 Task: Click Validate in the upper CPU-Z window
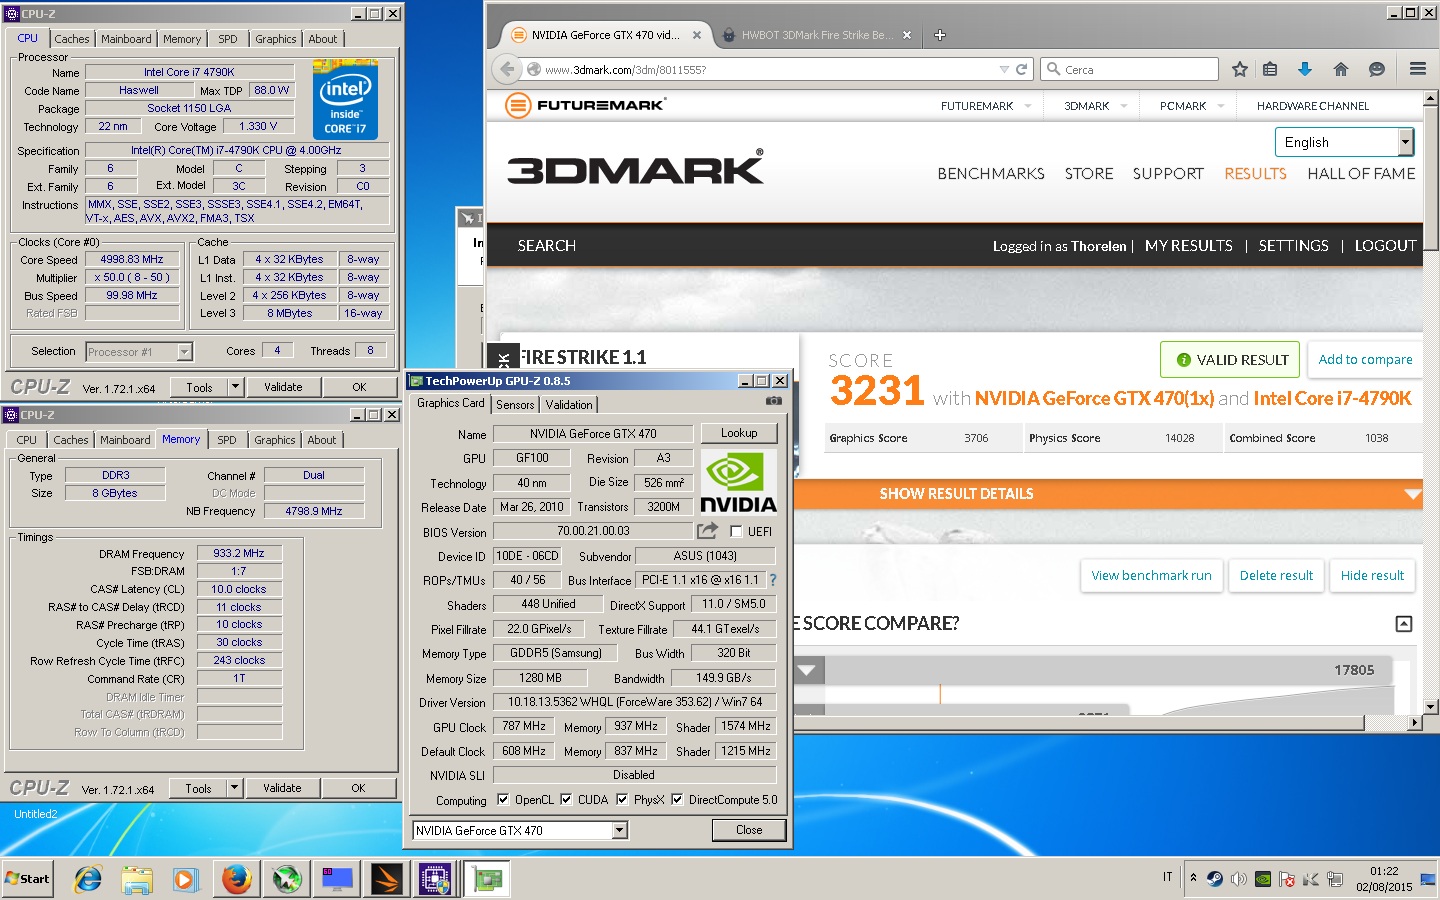[x=283, y=387]
